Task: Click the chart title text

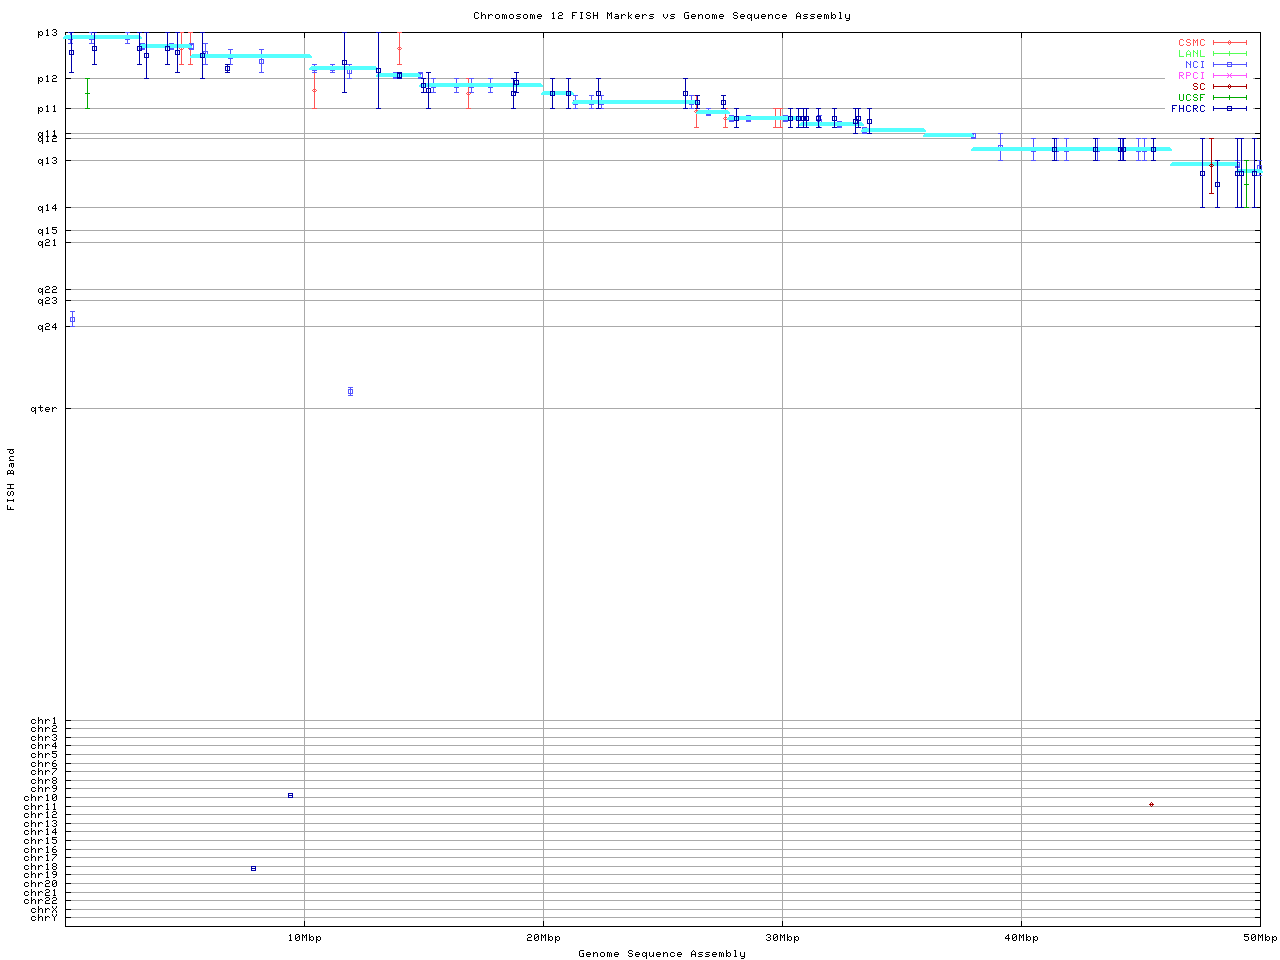Action: (x=661, y=16)
